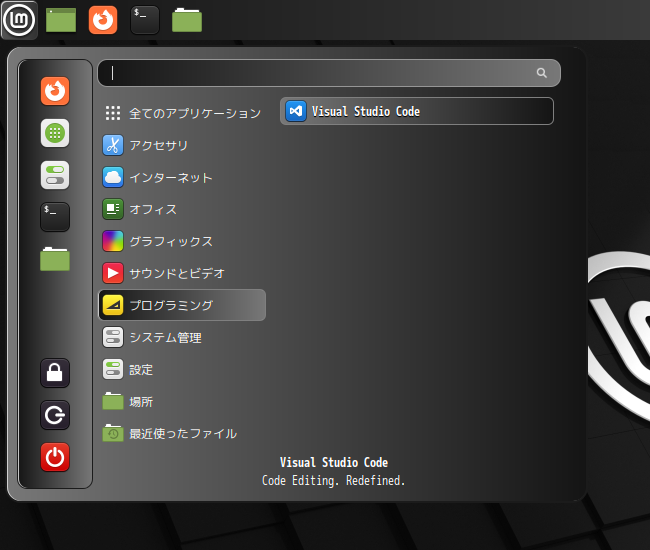Open Terminal from the top panel
650x550 pixels.
tap(145, 20)
